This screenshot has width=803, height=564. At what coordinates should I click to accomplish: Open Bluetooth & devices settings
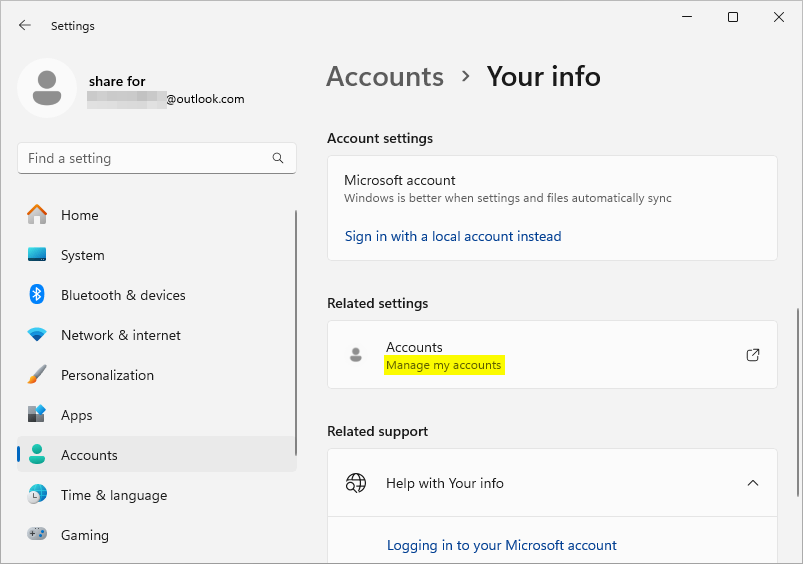pyautogui.click(x=123, y=295)
